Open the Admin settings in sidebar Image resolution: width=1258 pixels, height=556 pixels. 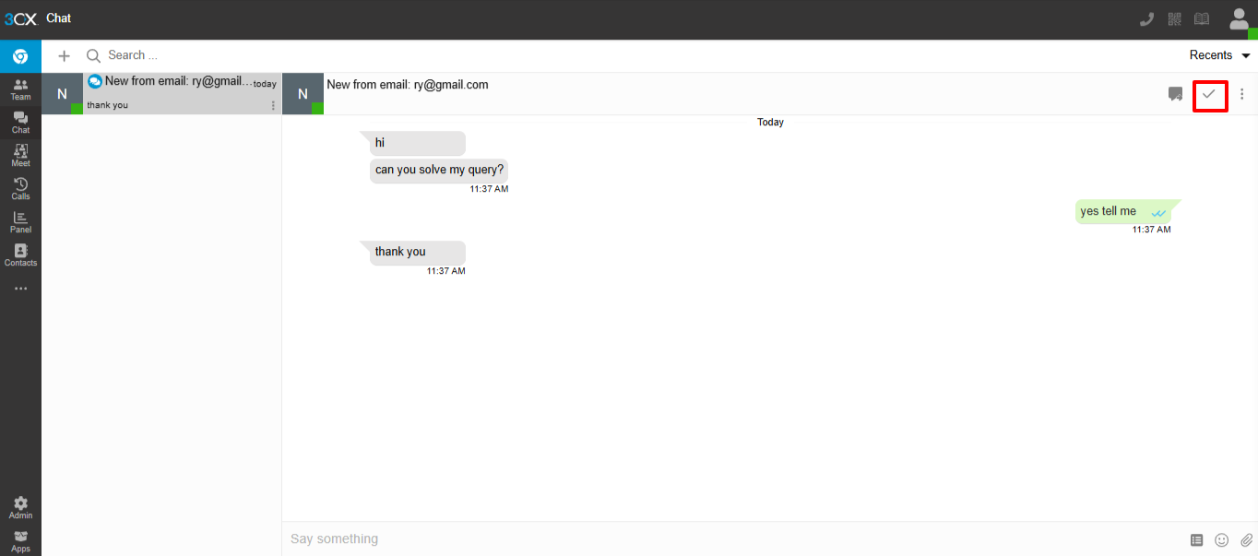20,507
